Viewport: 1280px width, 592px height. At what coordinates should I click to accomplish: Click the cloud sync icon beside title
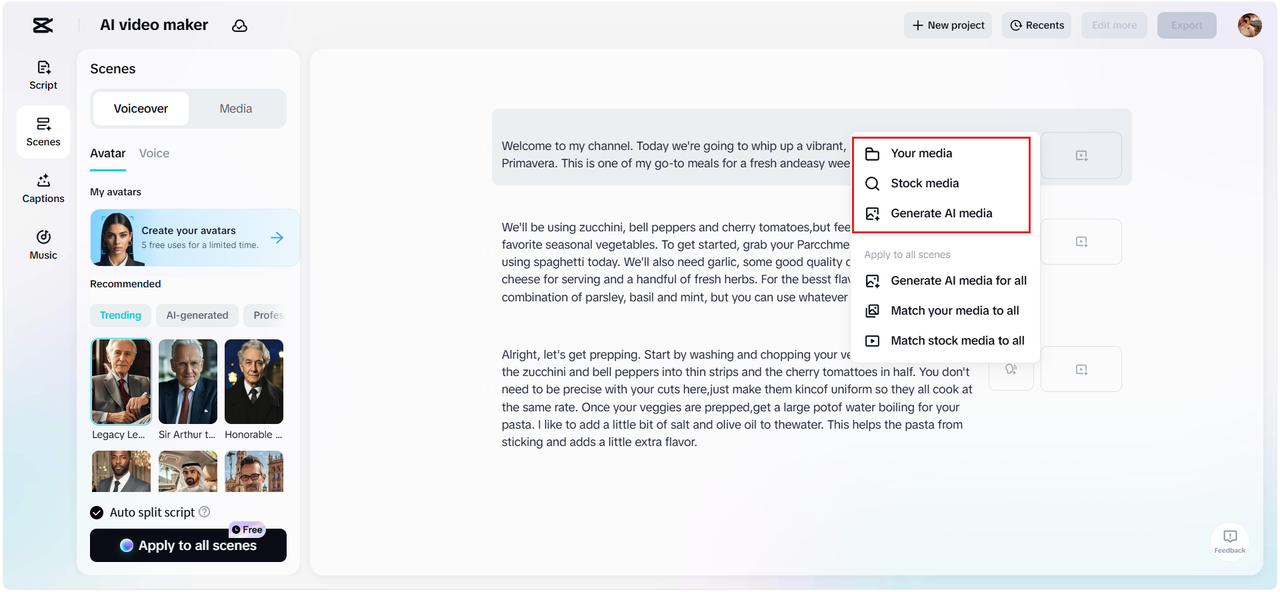240,26
